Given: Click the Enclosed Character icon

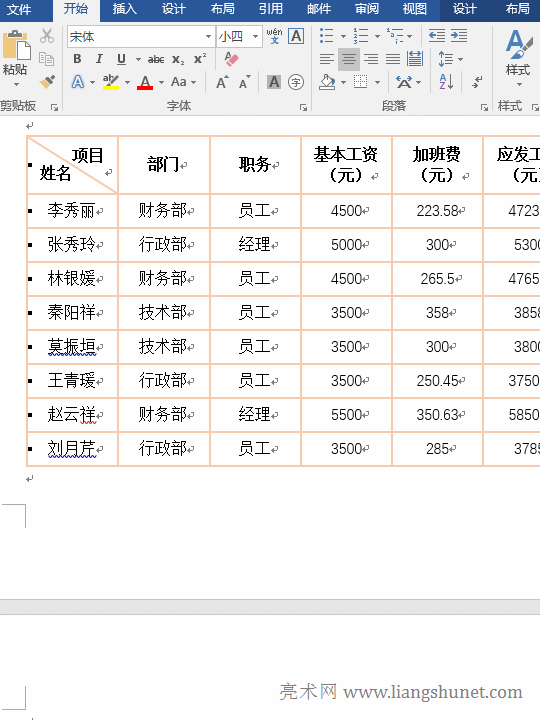Looking at the screenshot, I should pos(296,82).
